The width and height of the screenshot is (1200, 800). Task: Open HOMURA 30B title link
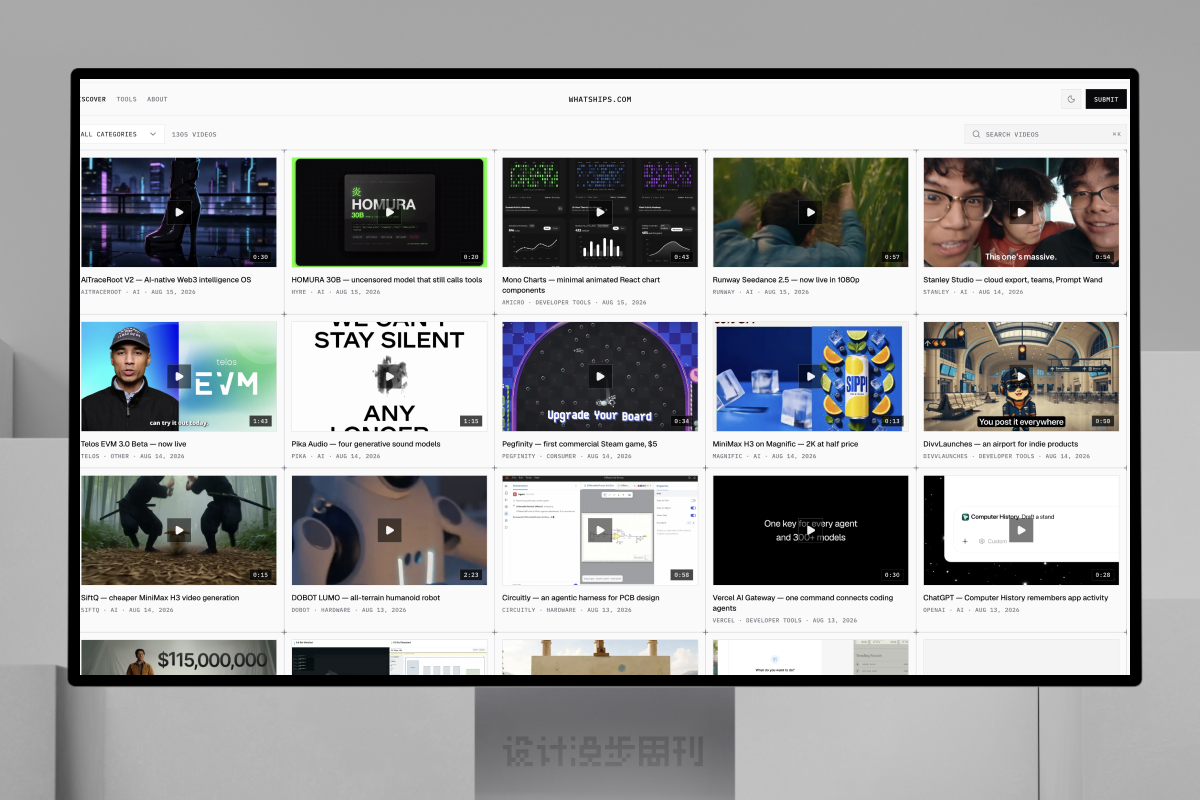387,280
